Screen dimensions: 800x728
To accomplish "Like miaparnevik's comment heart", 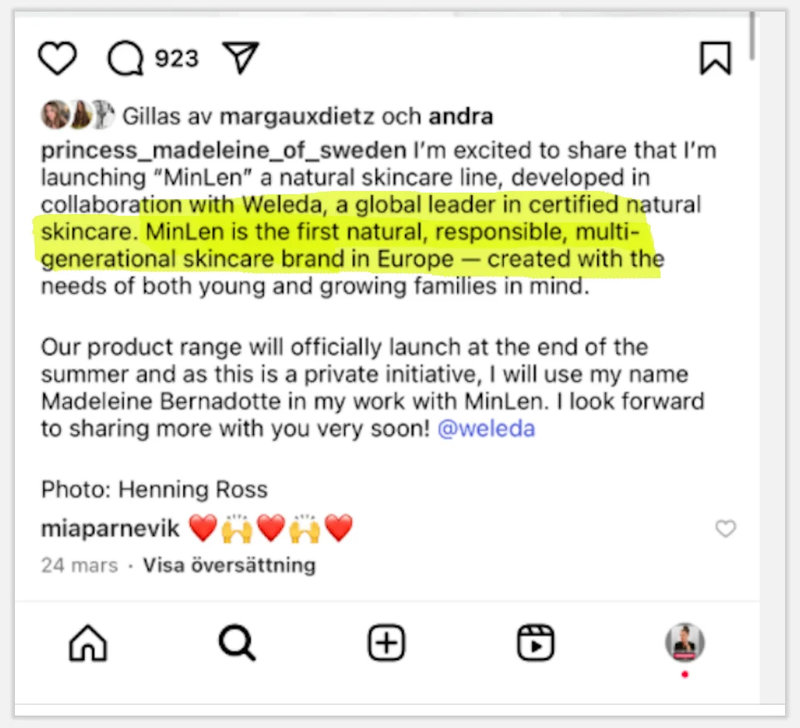I will (x=726, y=529).
